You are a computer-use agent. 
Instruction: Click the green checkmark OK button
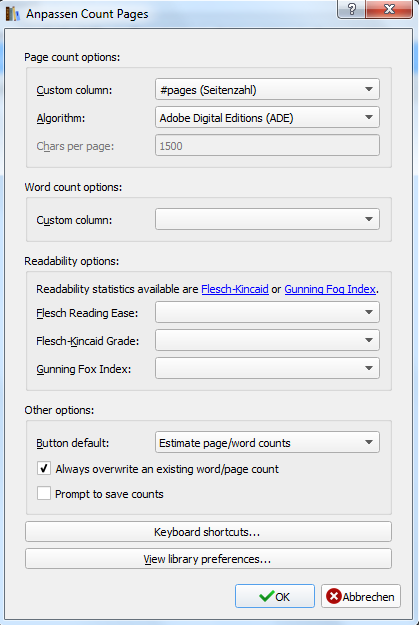point(275,596)
